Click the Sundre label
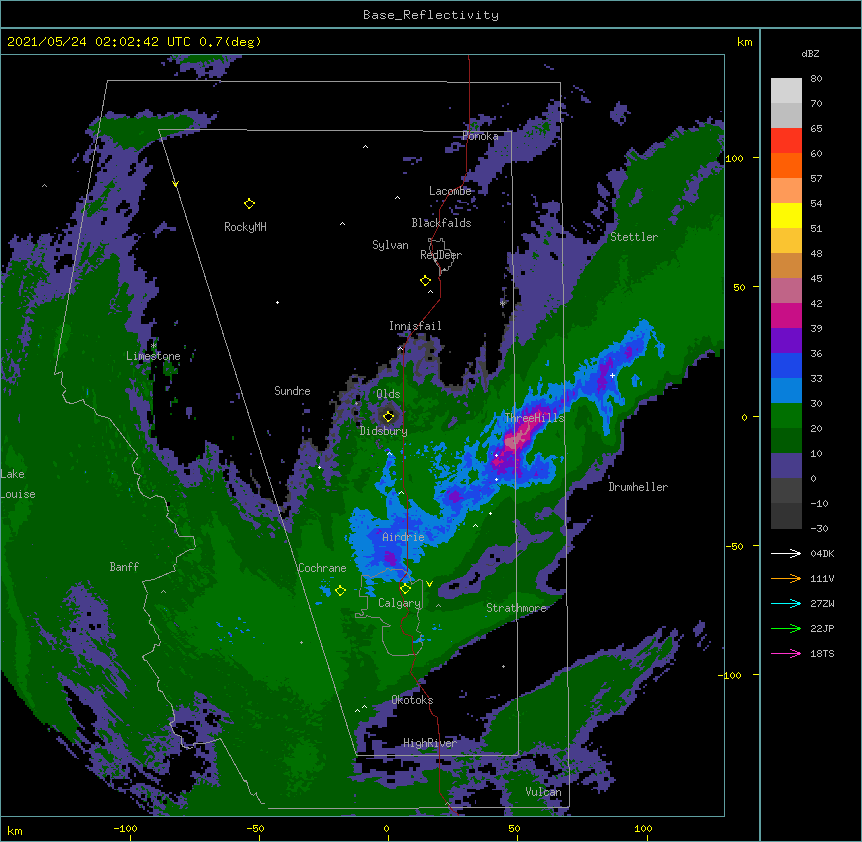 click(x=292, y=391)
